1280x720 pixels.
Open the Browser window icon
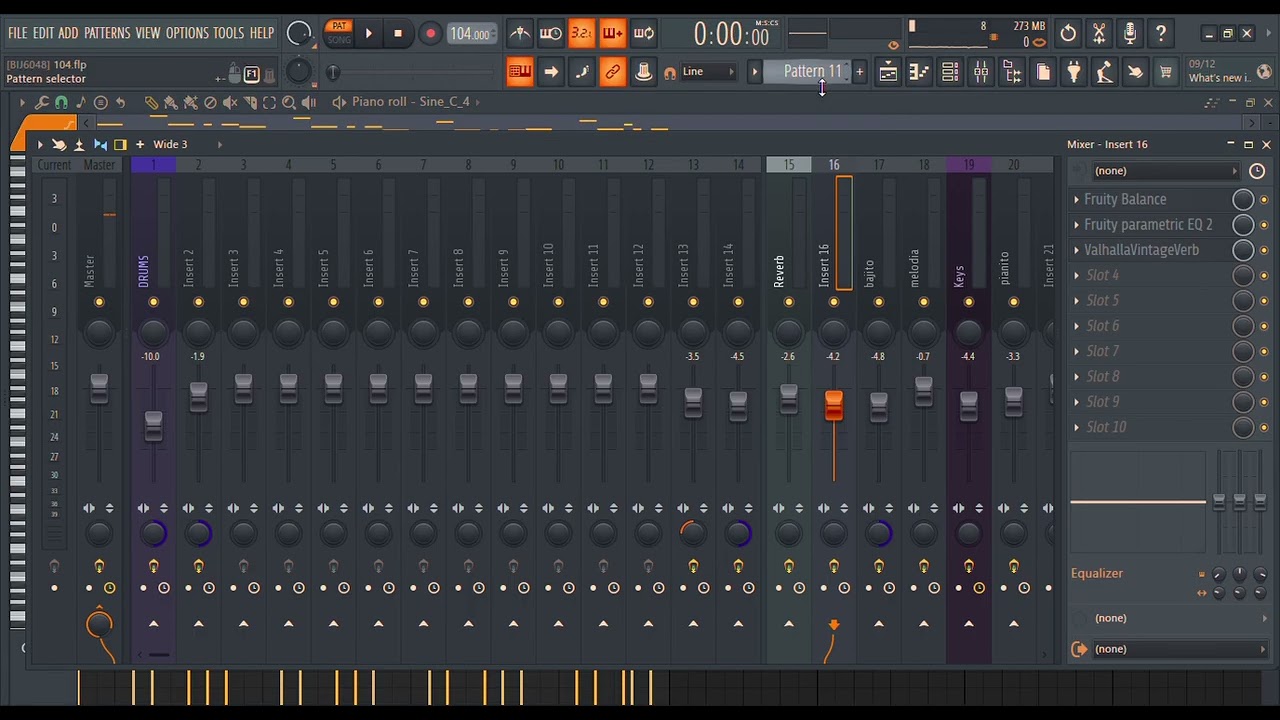tap(1012, 72)
